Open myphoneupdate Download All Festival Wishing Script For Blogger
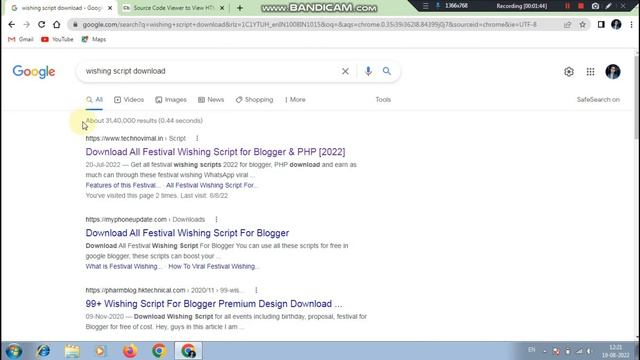Screen dimensions: 640x360 pyautogui.click(x=187, y=233)
